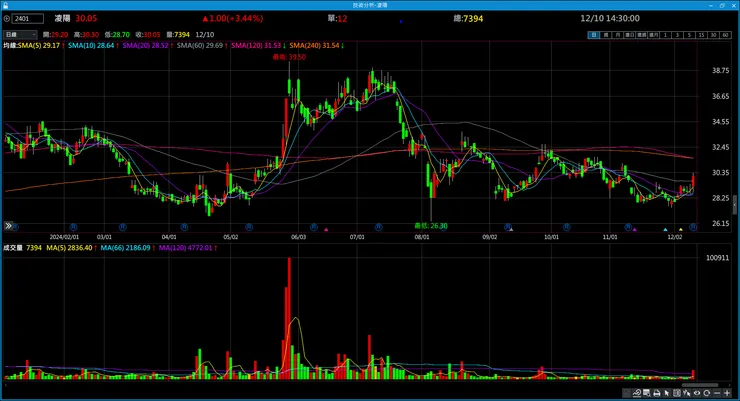Zoom out chart with minus icon
This screenshot has width=740, height=401.
(717, 393)
